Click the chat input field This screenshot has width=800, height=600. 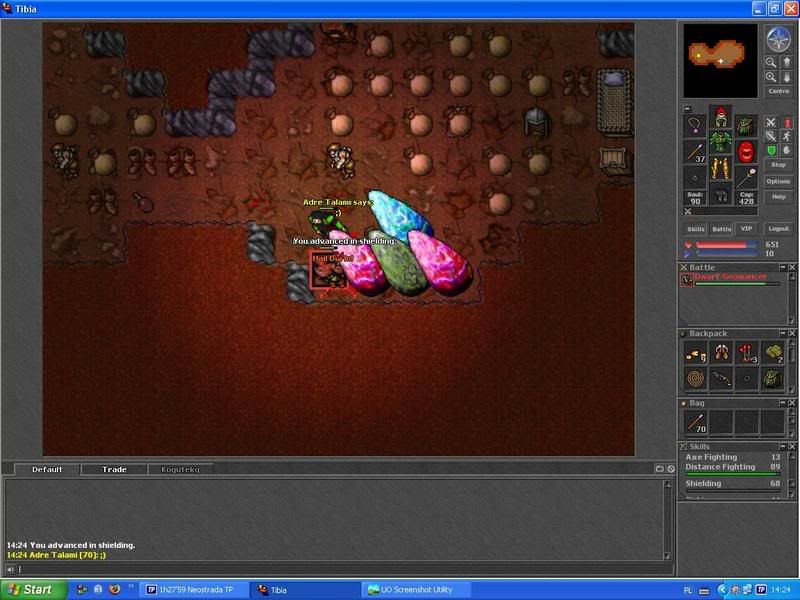pyautogui.click(x=344, y=569)
